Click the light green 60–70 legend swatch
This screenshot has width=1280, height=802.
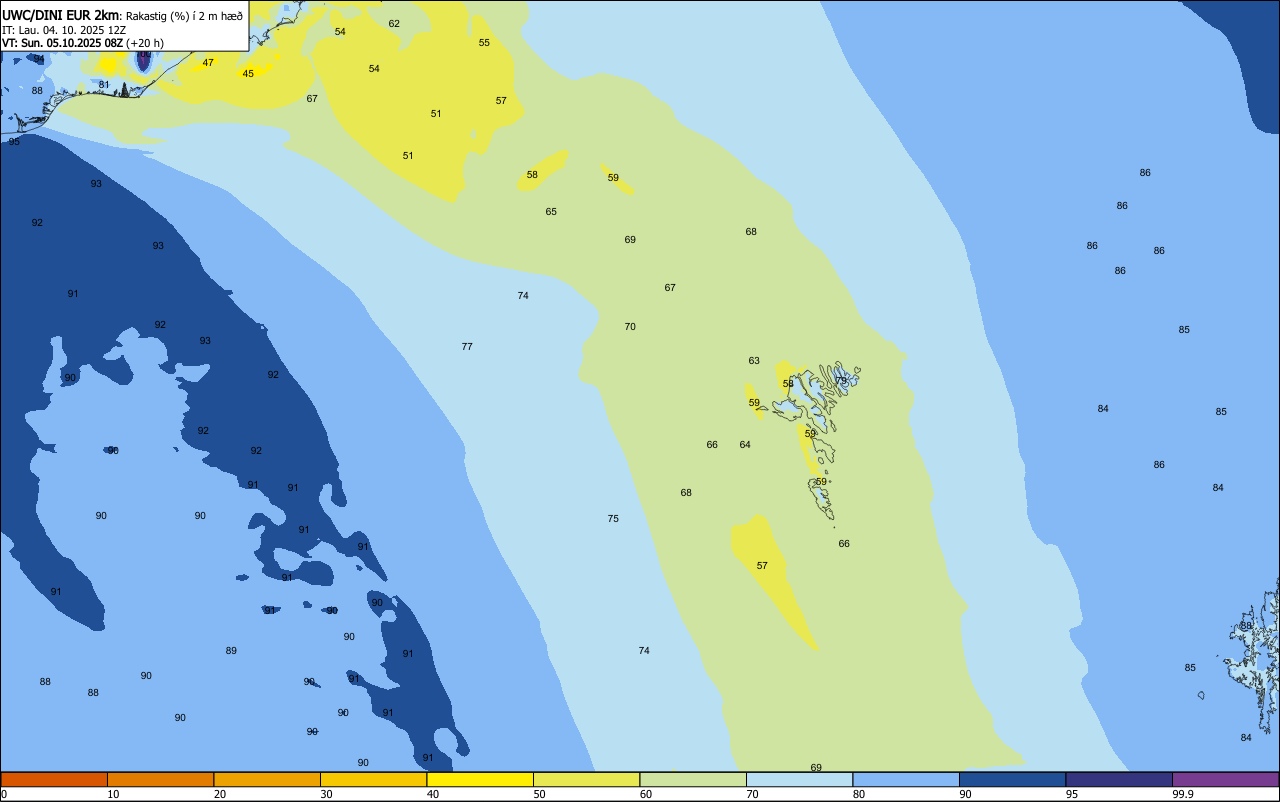tap(693, 779)
